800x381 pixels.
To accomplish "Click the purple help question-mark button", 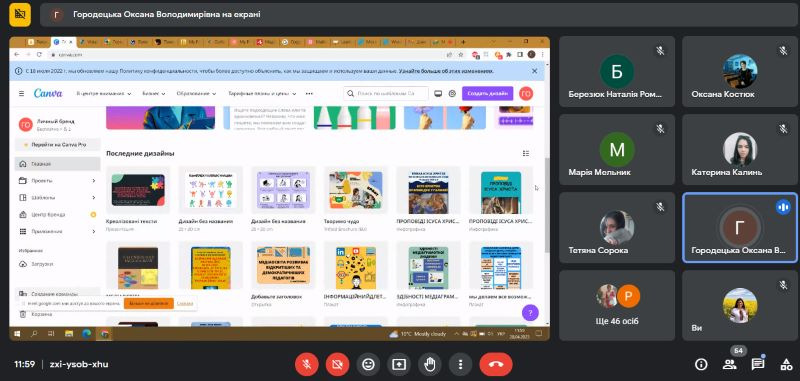I will [530, 312].
